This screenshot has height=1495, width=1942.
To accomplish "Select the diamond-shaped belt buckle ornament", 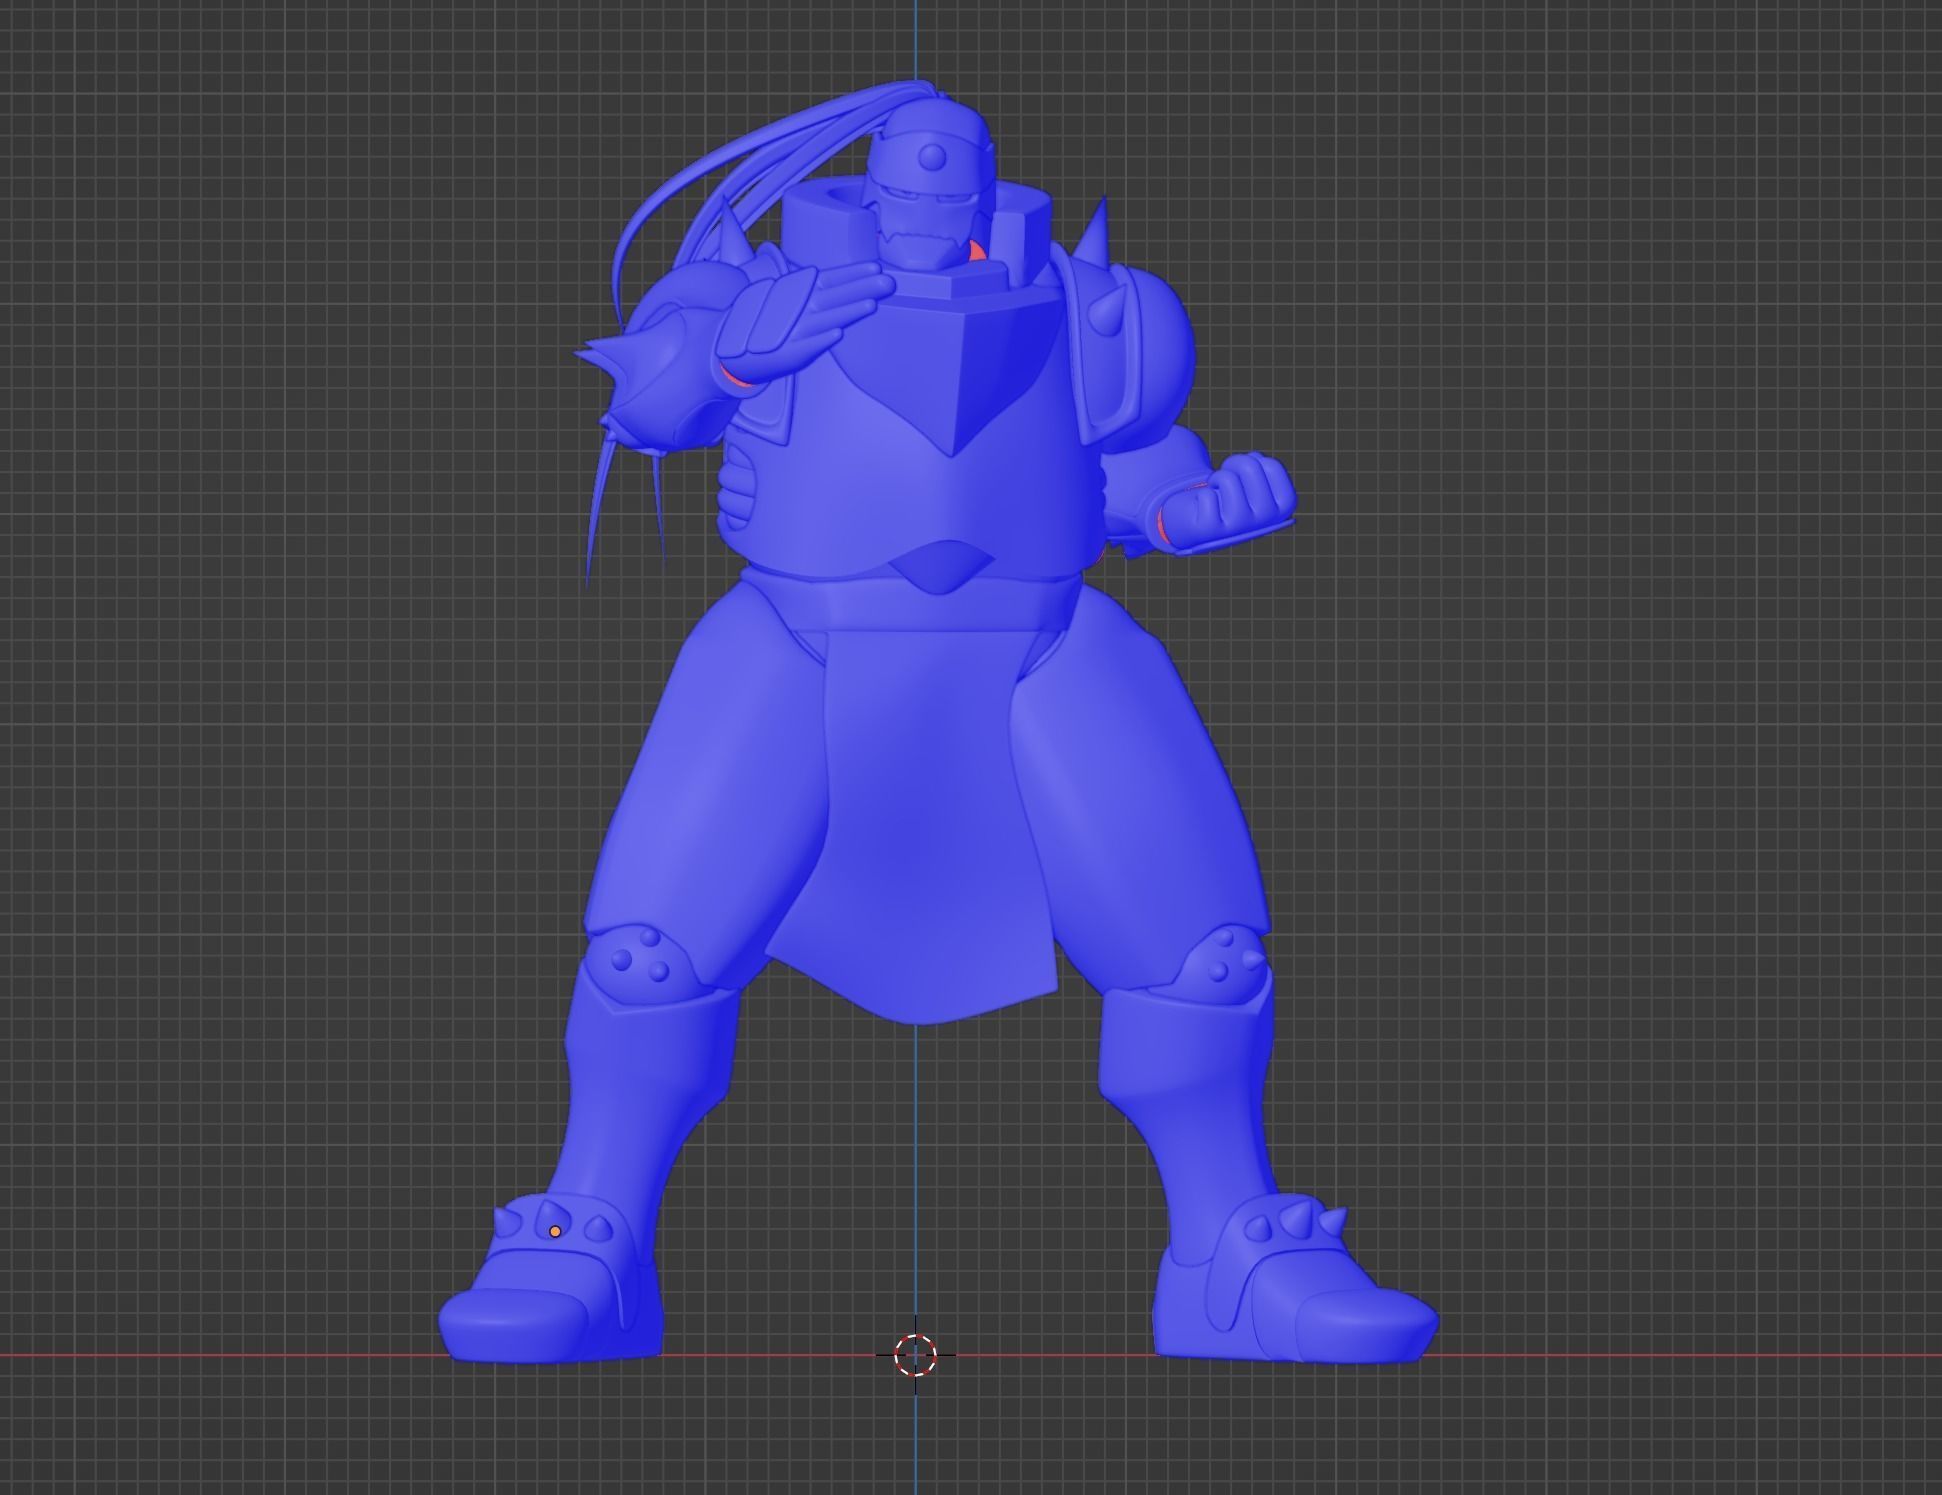I will tap(940, 565).
